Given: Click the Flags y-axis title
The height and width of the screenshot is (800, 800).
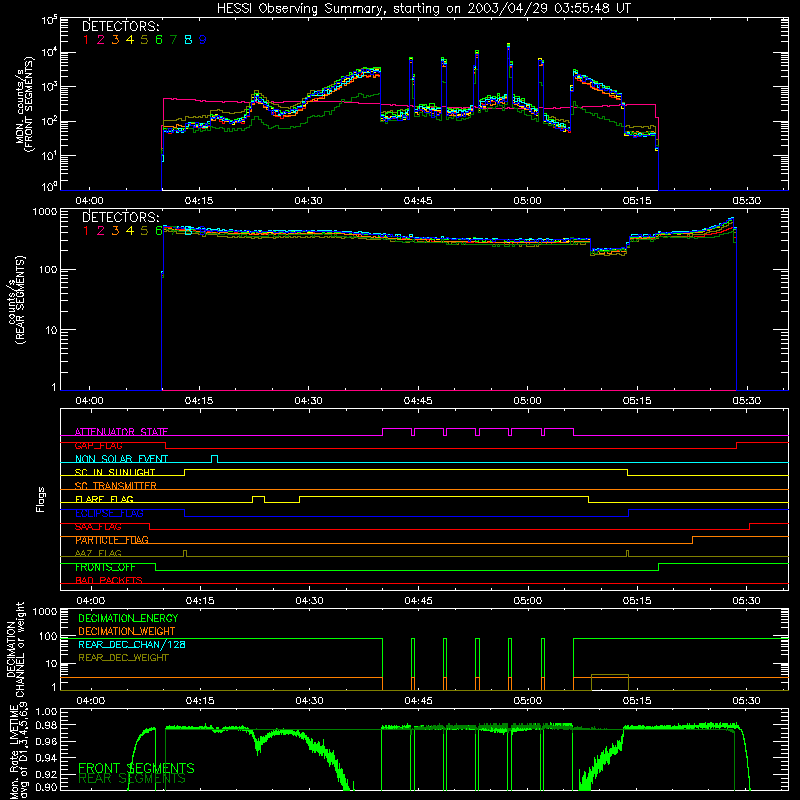Looking at the screenshot, I should (40, 499).
